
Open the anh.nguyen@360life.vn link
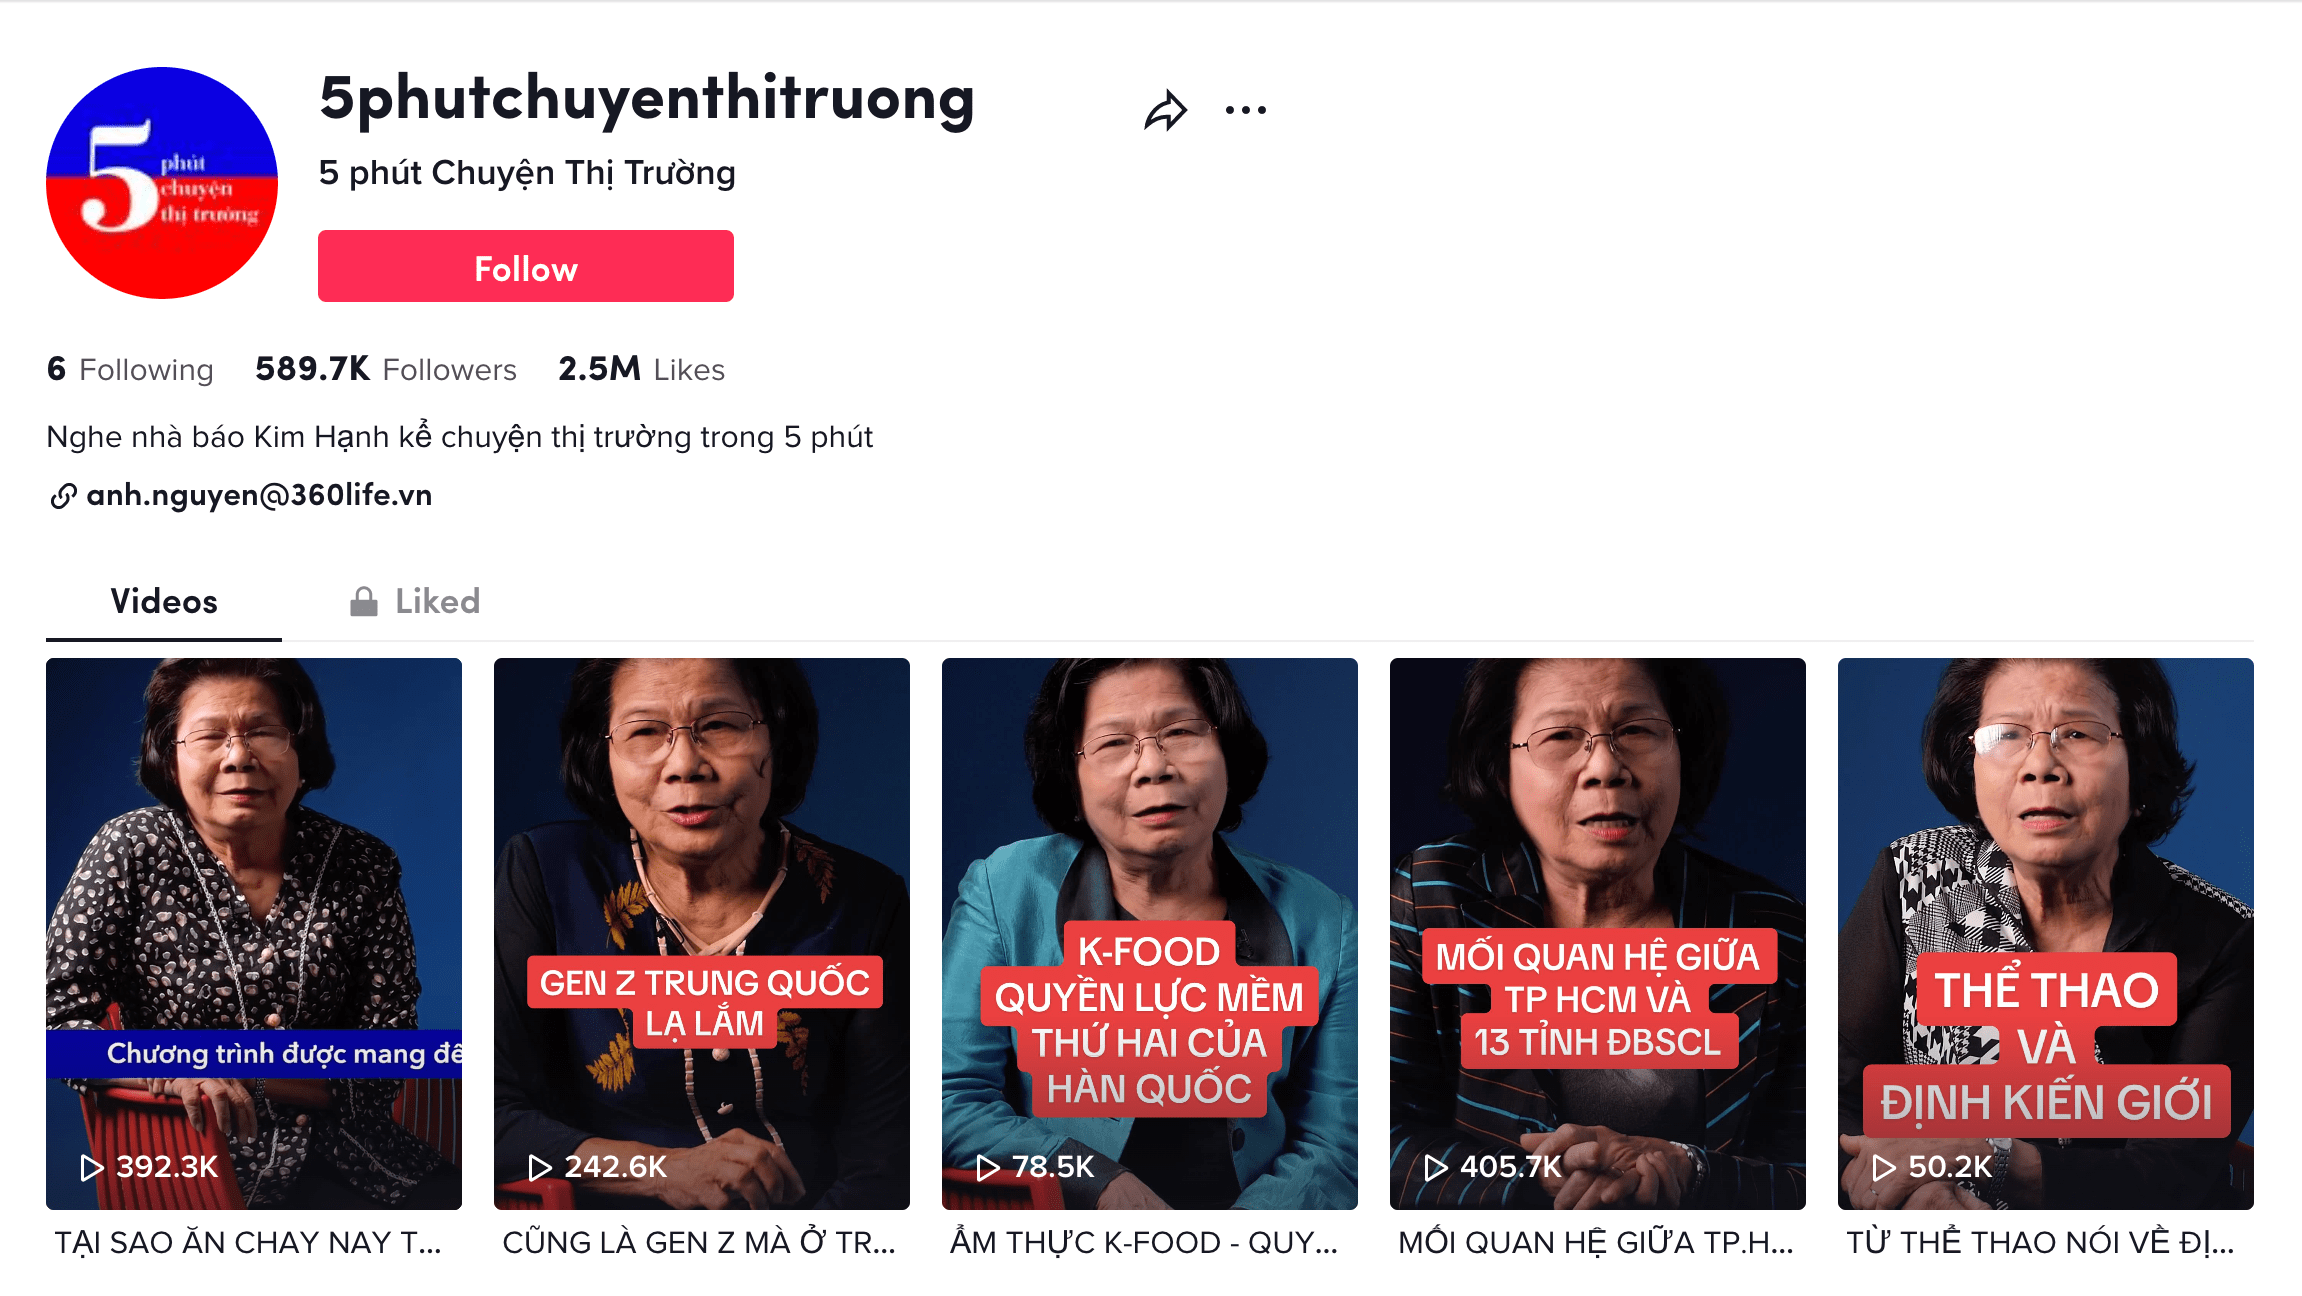pyautogui.click(x=259, y=496)
